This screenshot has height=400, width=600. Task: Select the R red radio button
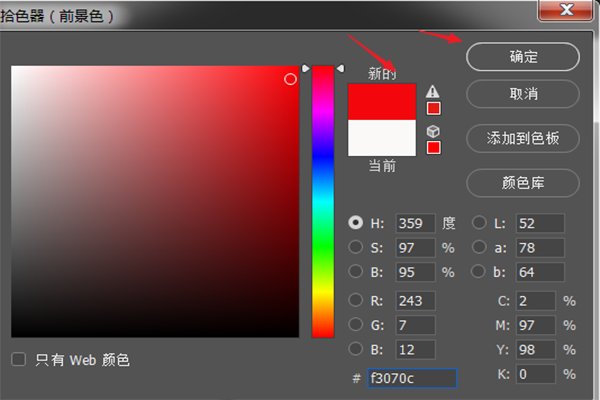(x=355, y=300)
